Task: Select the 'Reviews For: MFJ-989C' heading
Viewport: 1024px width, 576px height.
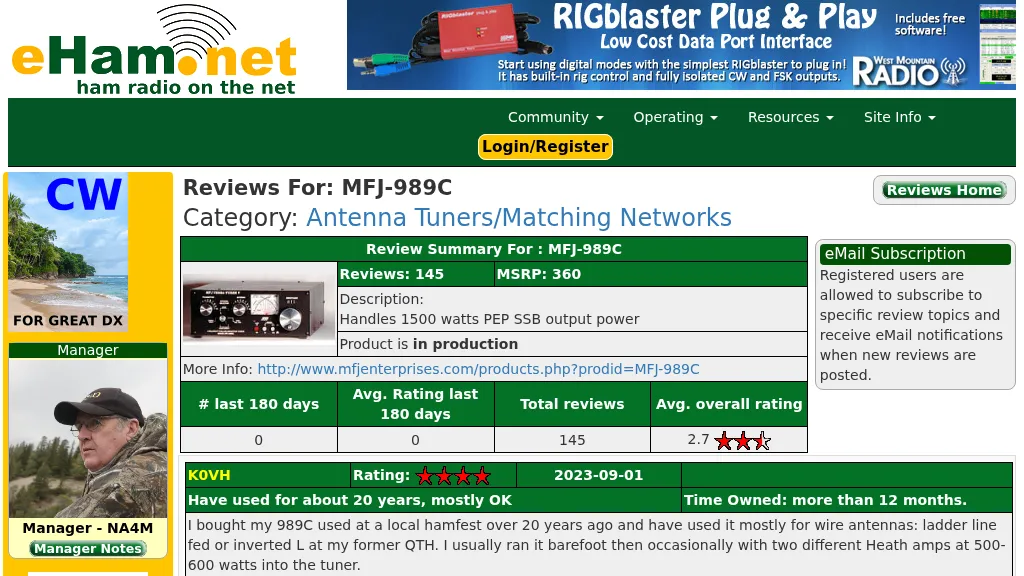Action: point(317,187)
